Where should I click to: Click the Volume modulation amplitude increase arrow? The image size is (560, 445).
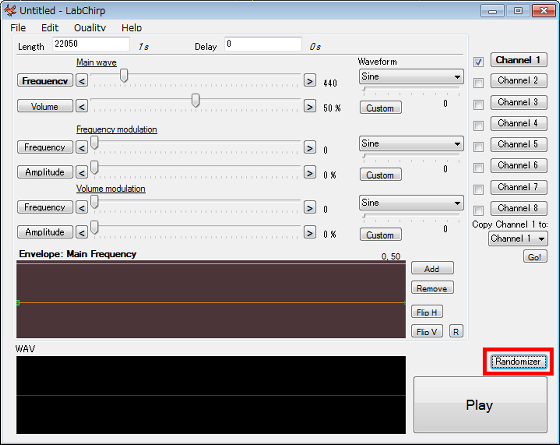tap(310, 233)
